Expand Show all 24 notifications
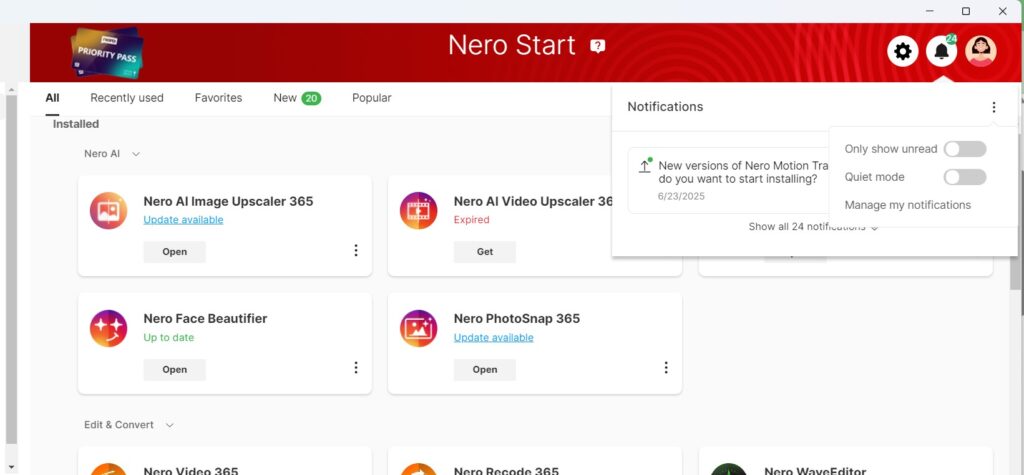 (813, 227)
